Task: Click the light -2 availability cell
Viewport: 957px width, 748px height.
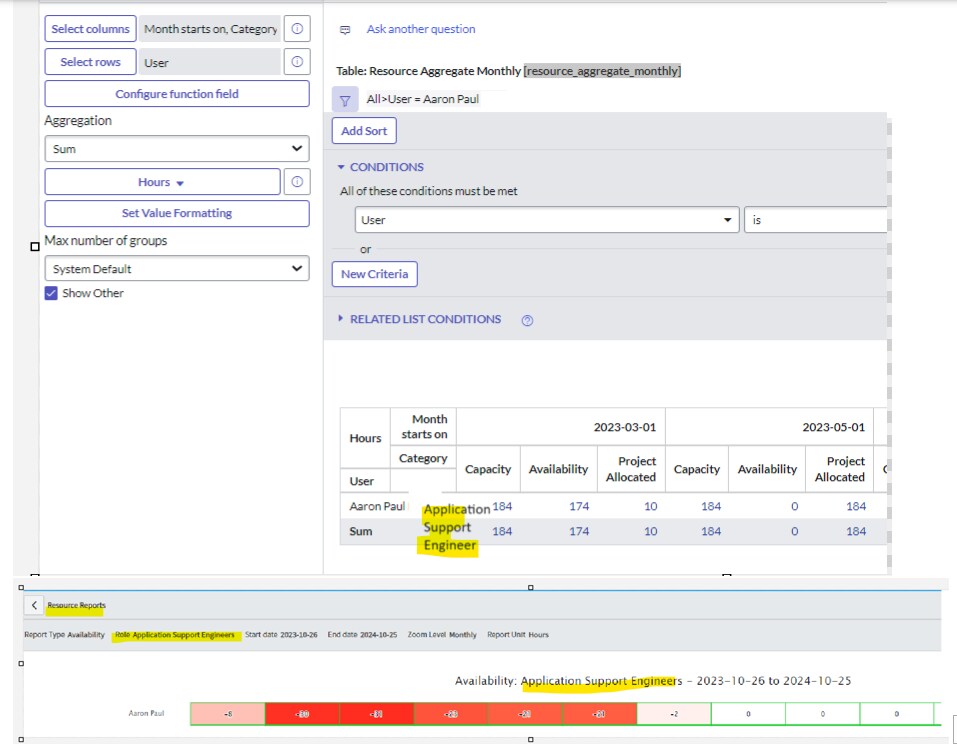Action: point(674,714)
